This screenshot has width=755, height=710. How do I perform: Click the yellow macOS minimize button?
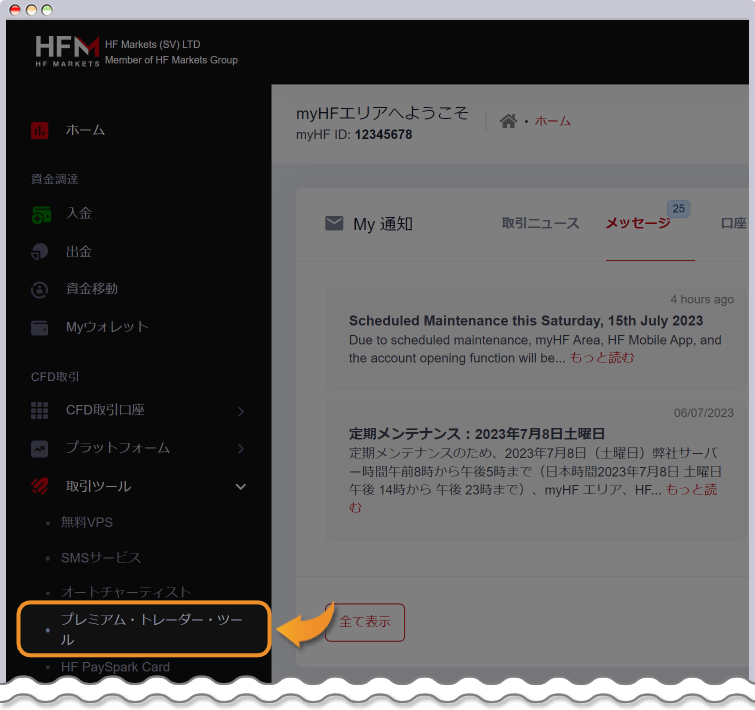pos(31,10)
